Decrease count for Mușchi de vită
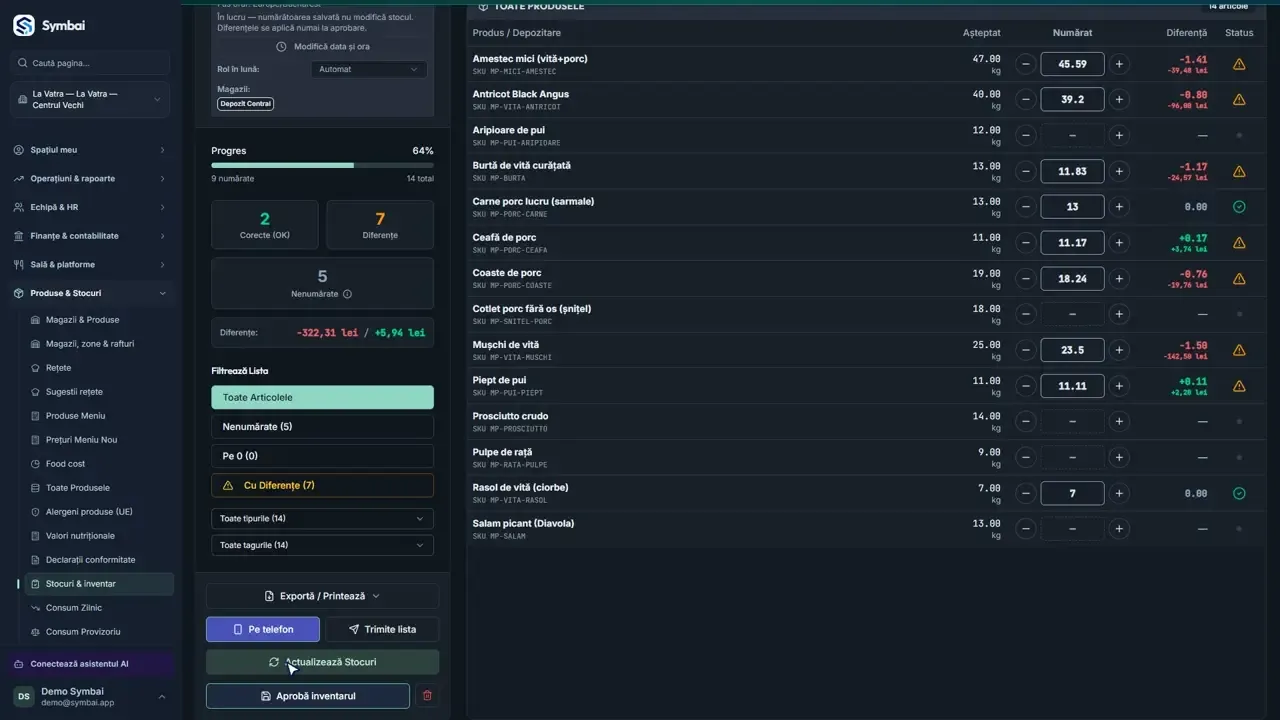The image size is (1280, 720). 1025,350
